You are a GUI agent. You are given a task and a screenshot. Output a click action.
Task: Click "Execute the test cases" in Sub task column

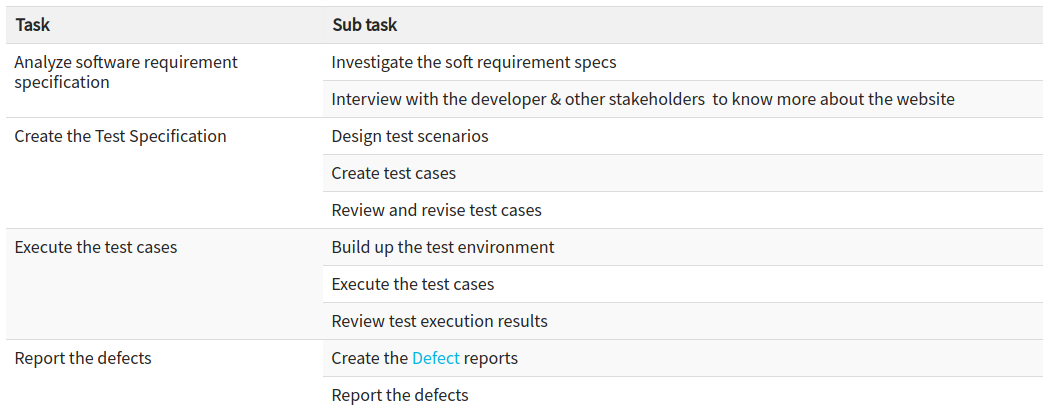[x=412, y=284]
